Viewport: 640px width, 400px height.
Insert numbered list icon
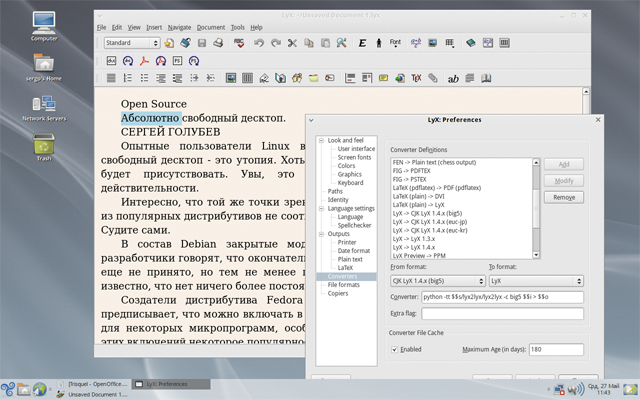tap(128, 78)
